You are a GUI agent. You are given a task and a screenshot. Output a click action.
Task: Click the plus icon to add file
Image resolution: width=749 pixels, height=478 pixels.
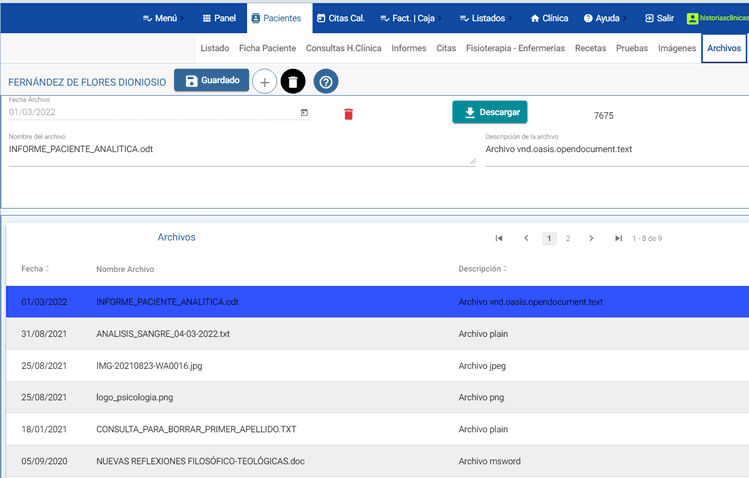coord(264,82)
